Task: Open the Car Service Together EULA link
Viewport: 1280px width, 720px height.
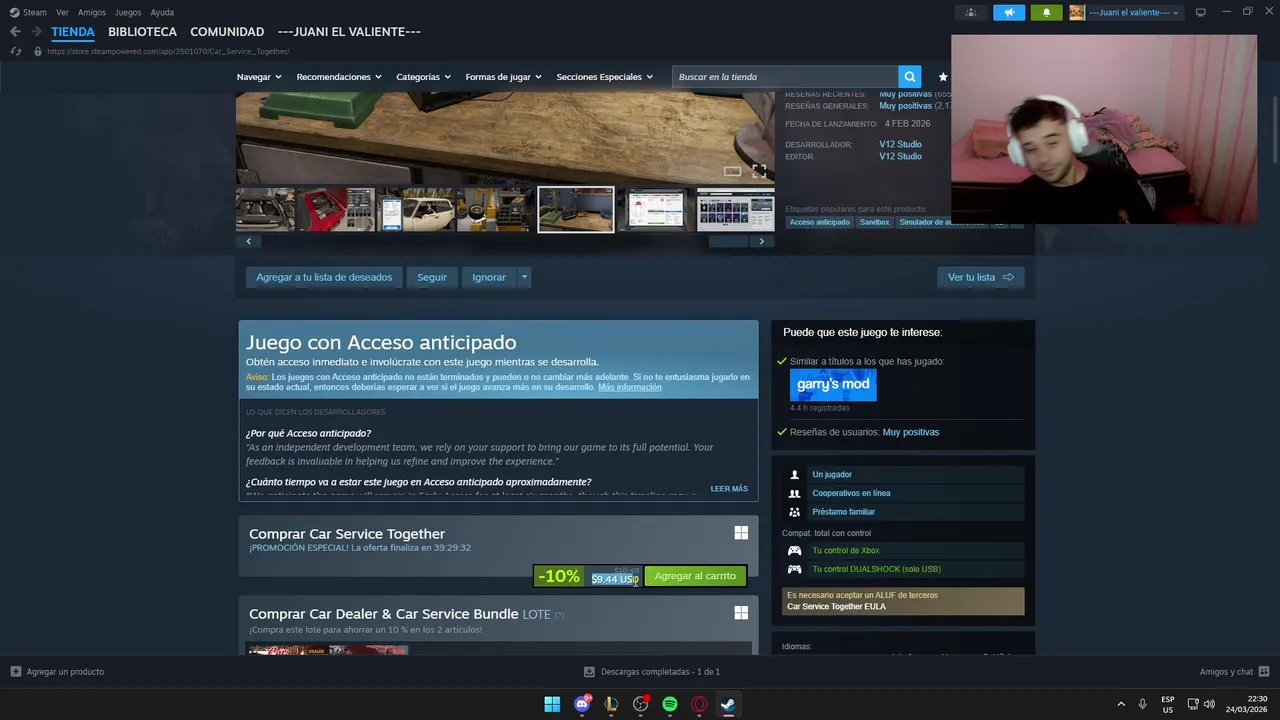Action: (836, 606)
